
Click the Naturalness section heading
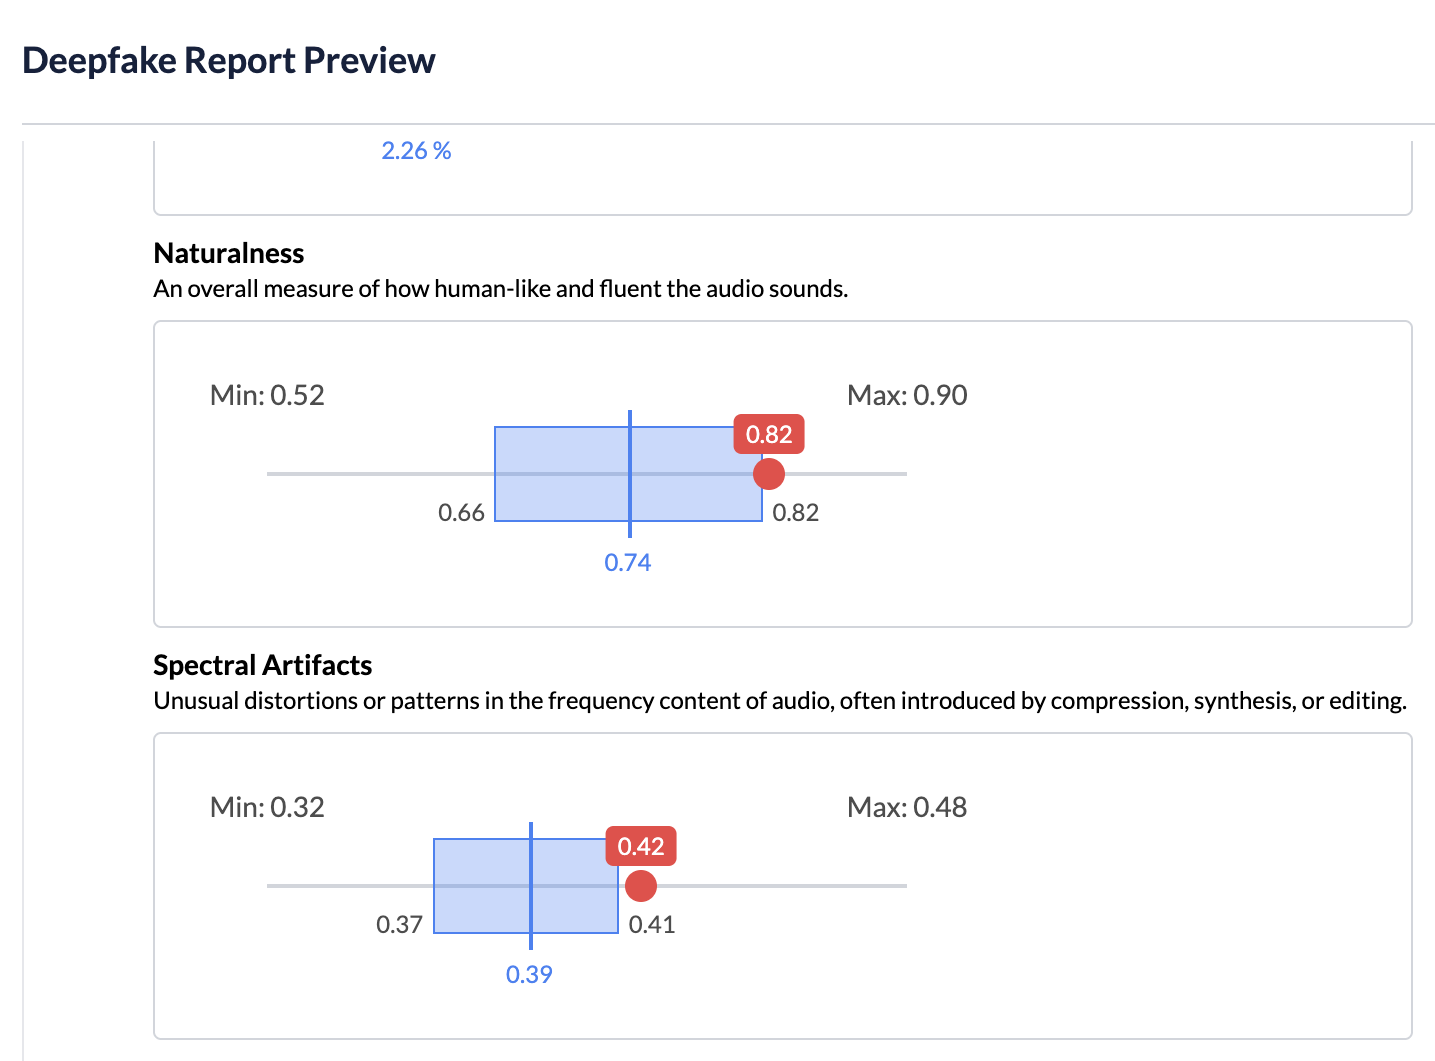click(x=229, y=254)
